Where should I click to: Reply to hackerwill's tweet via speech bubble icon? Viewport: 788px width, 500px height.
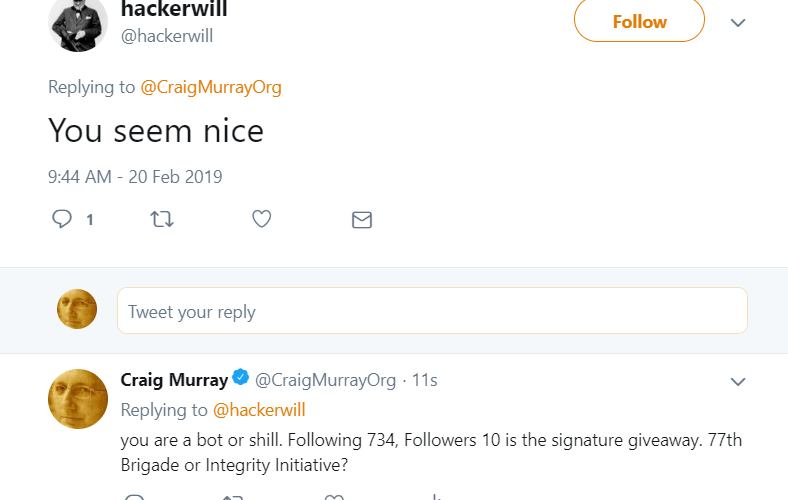pos(62,219)
